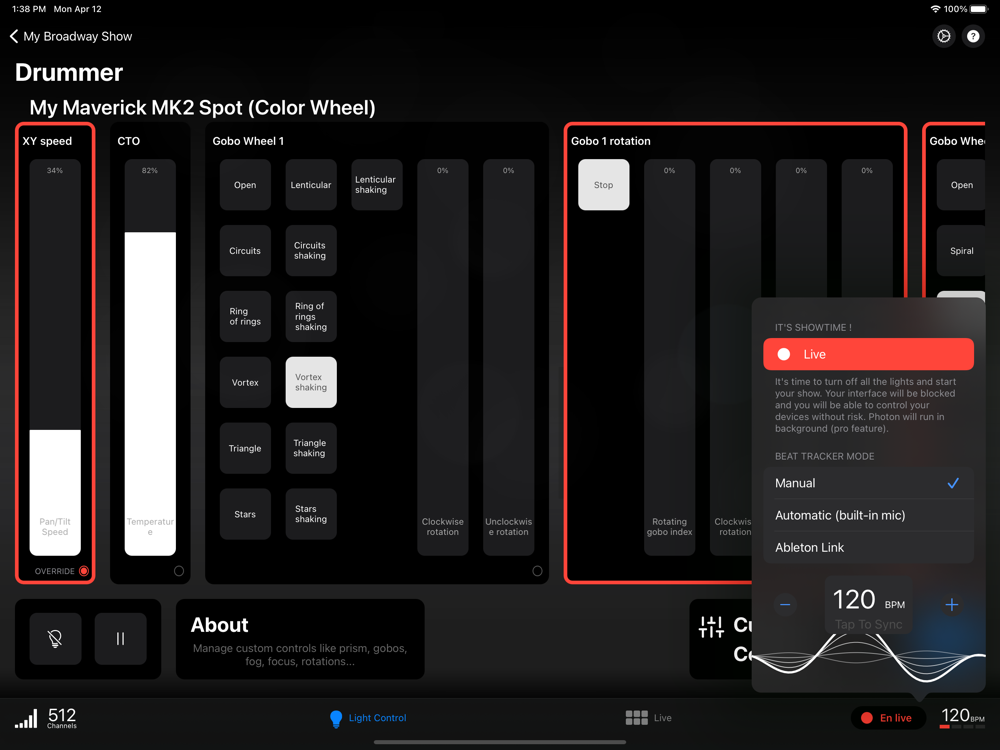Open the About custom controls card
Image resolution: width=1000 pixels, height=750 pixels.
tap(300, 639)
